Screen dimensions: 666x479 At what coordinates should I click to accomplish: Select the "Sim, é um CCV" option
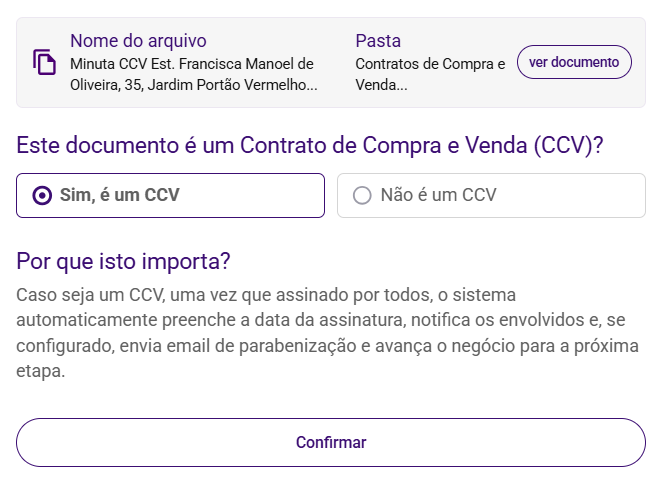click(x=170, y=195)
